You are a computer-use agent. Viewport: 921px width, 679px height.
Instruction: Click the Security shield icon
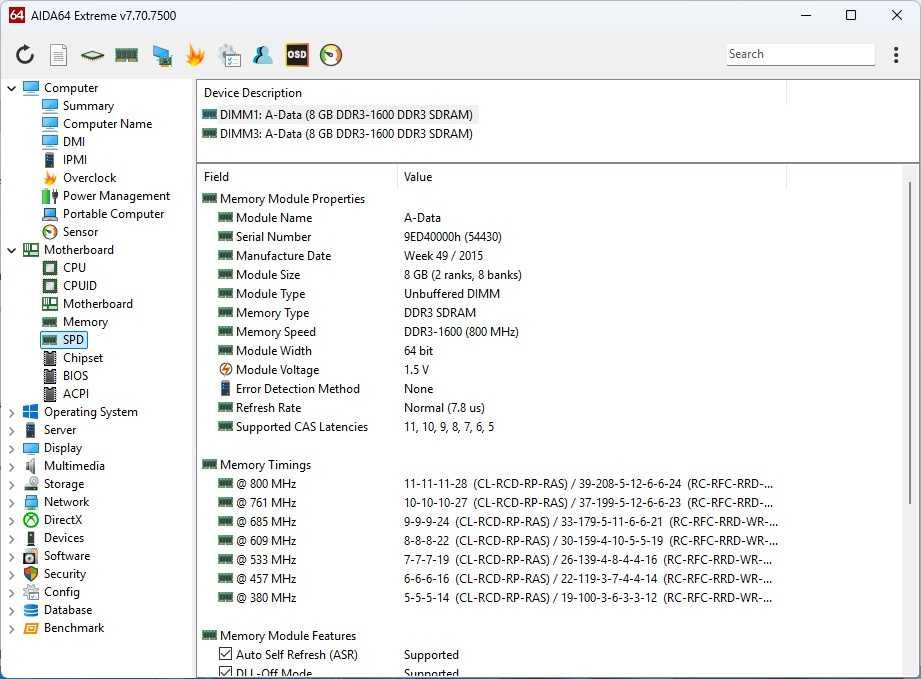[x=31, y=574]
